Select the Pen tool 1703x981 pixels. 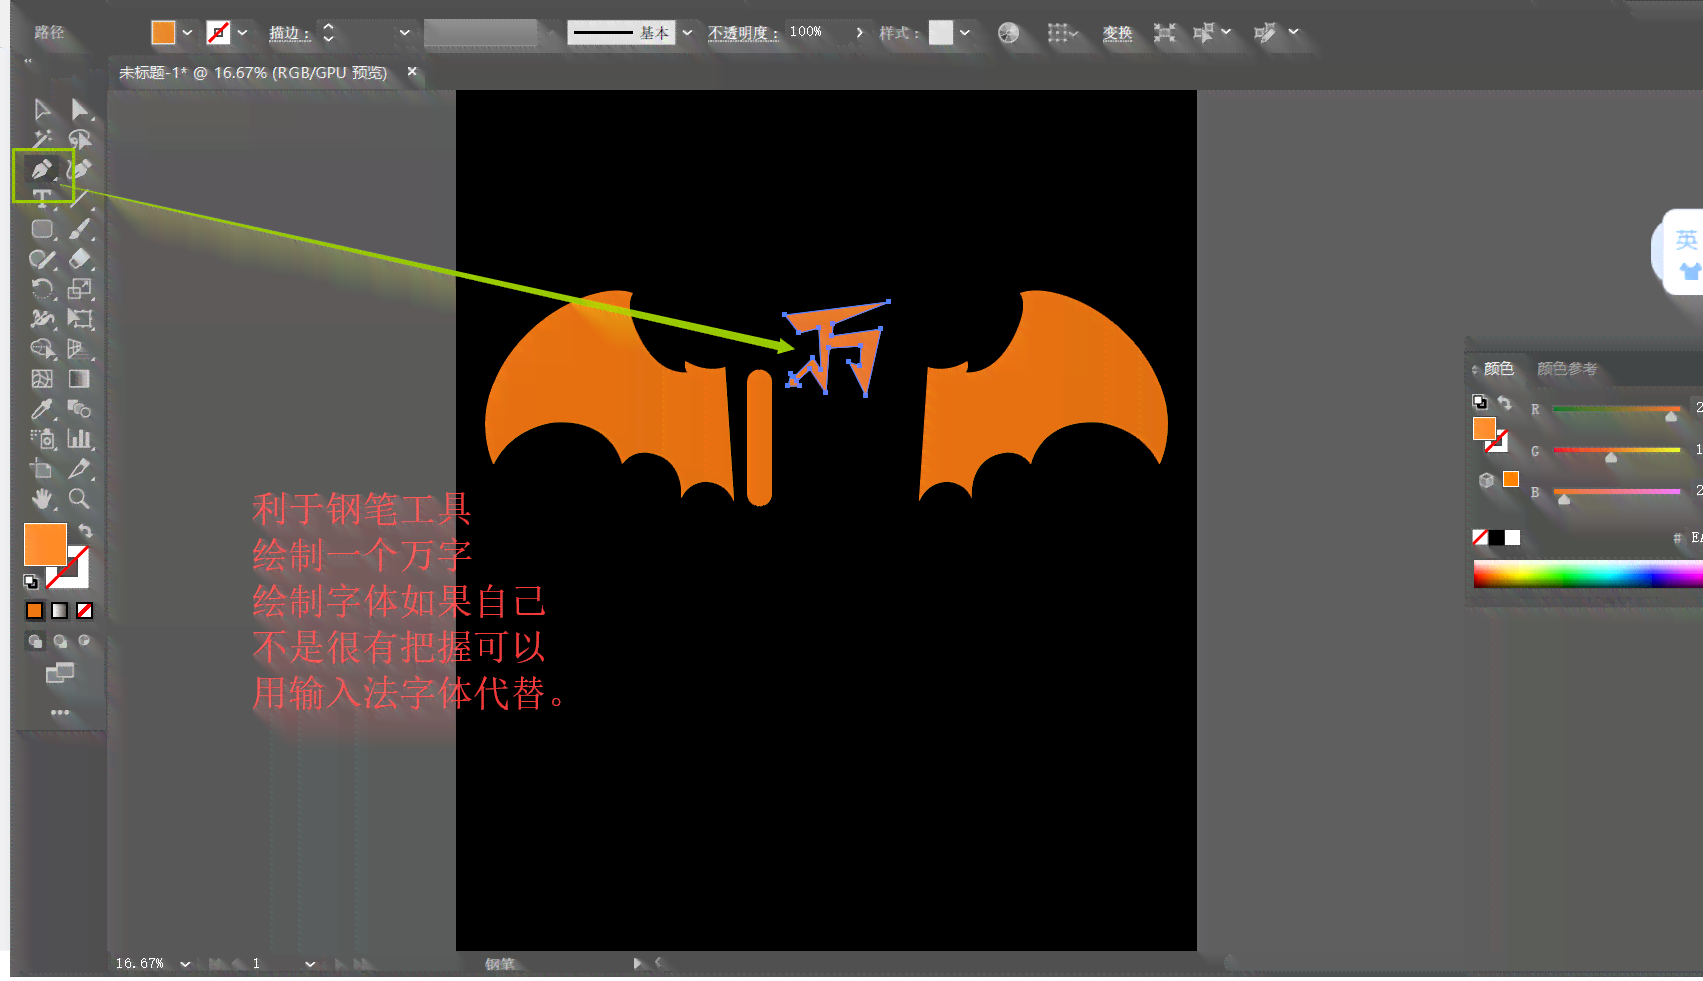click(x=42, y=169)
